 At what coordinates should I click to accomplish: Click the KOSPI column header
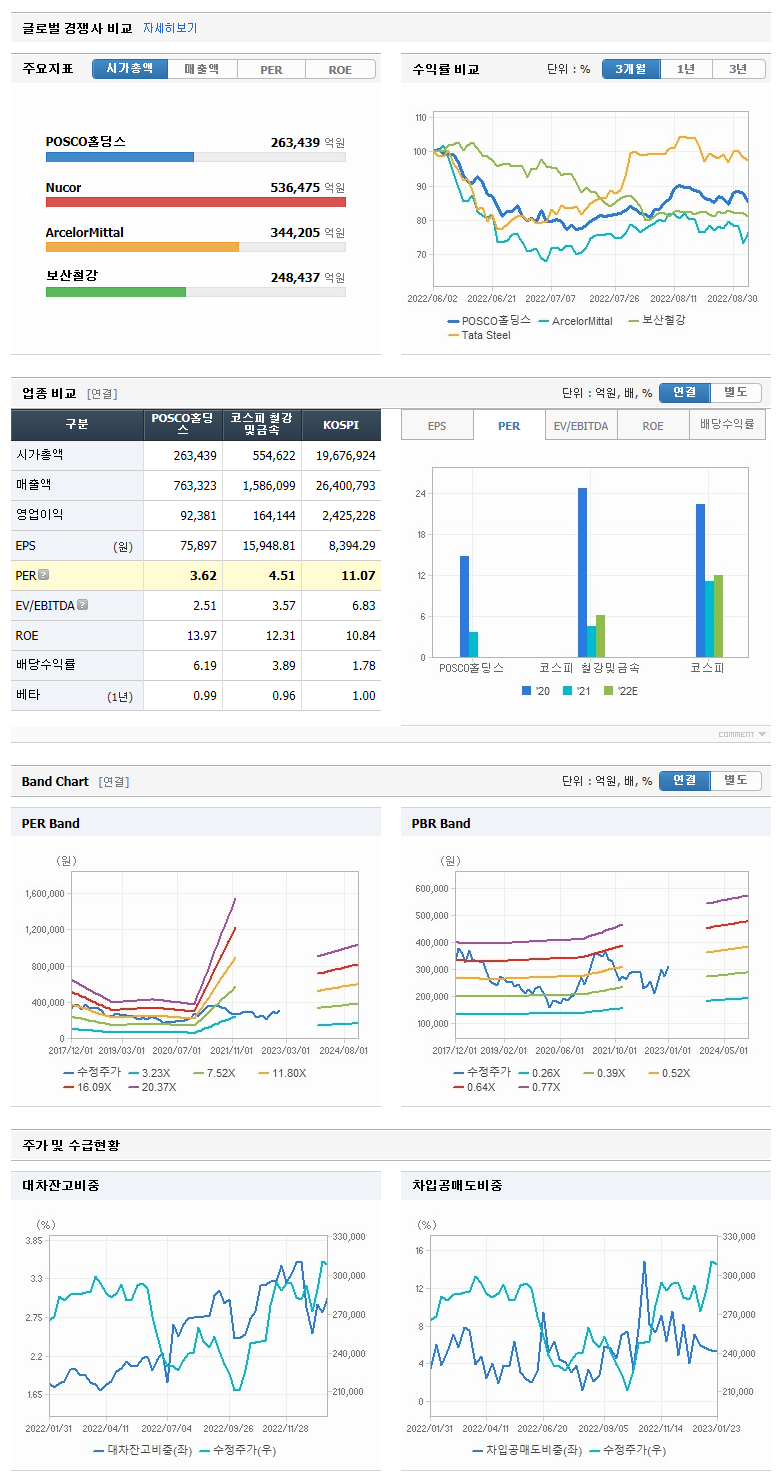tap(341, 425)
